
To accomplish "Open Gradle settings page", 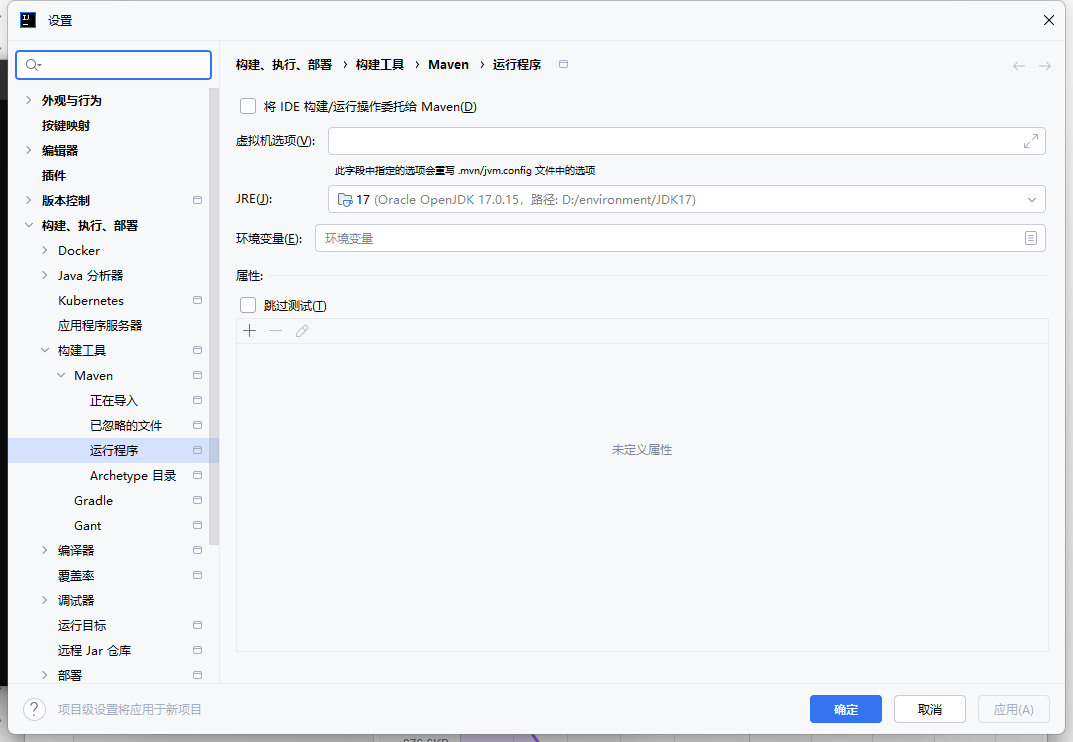I will click(93, 500).
